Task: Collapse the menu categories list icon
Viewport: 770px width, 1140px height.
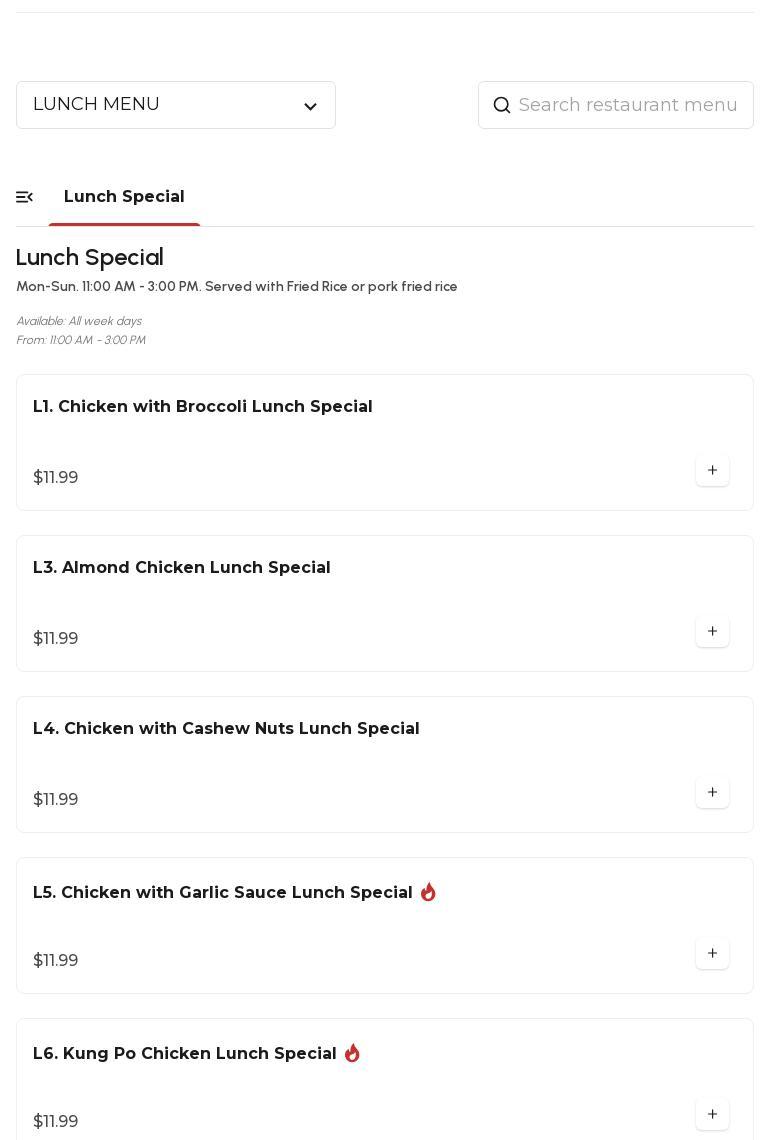Action: click(25, 197)
